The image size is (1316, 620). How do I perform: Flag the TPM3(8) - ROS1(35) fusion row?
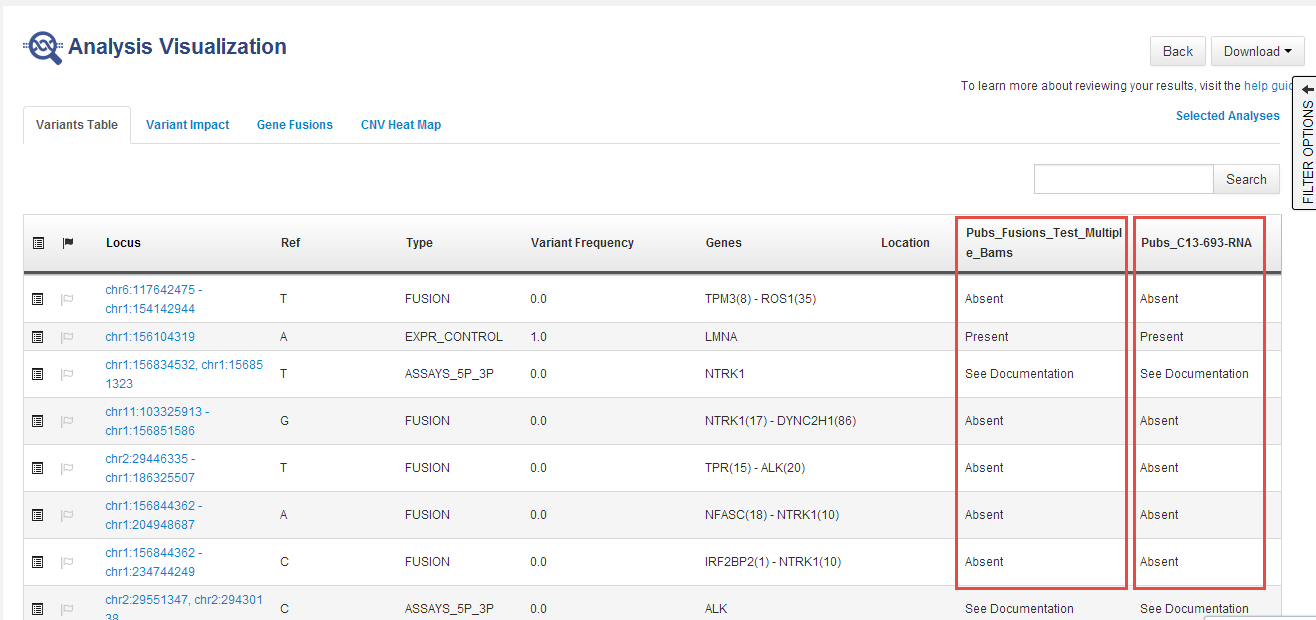point(68,299)
